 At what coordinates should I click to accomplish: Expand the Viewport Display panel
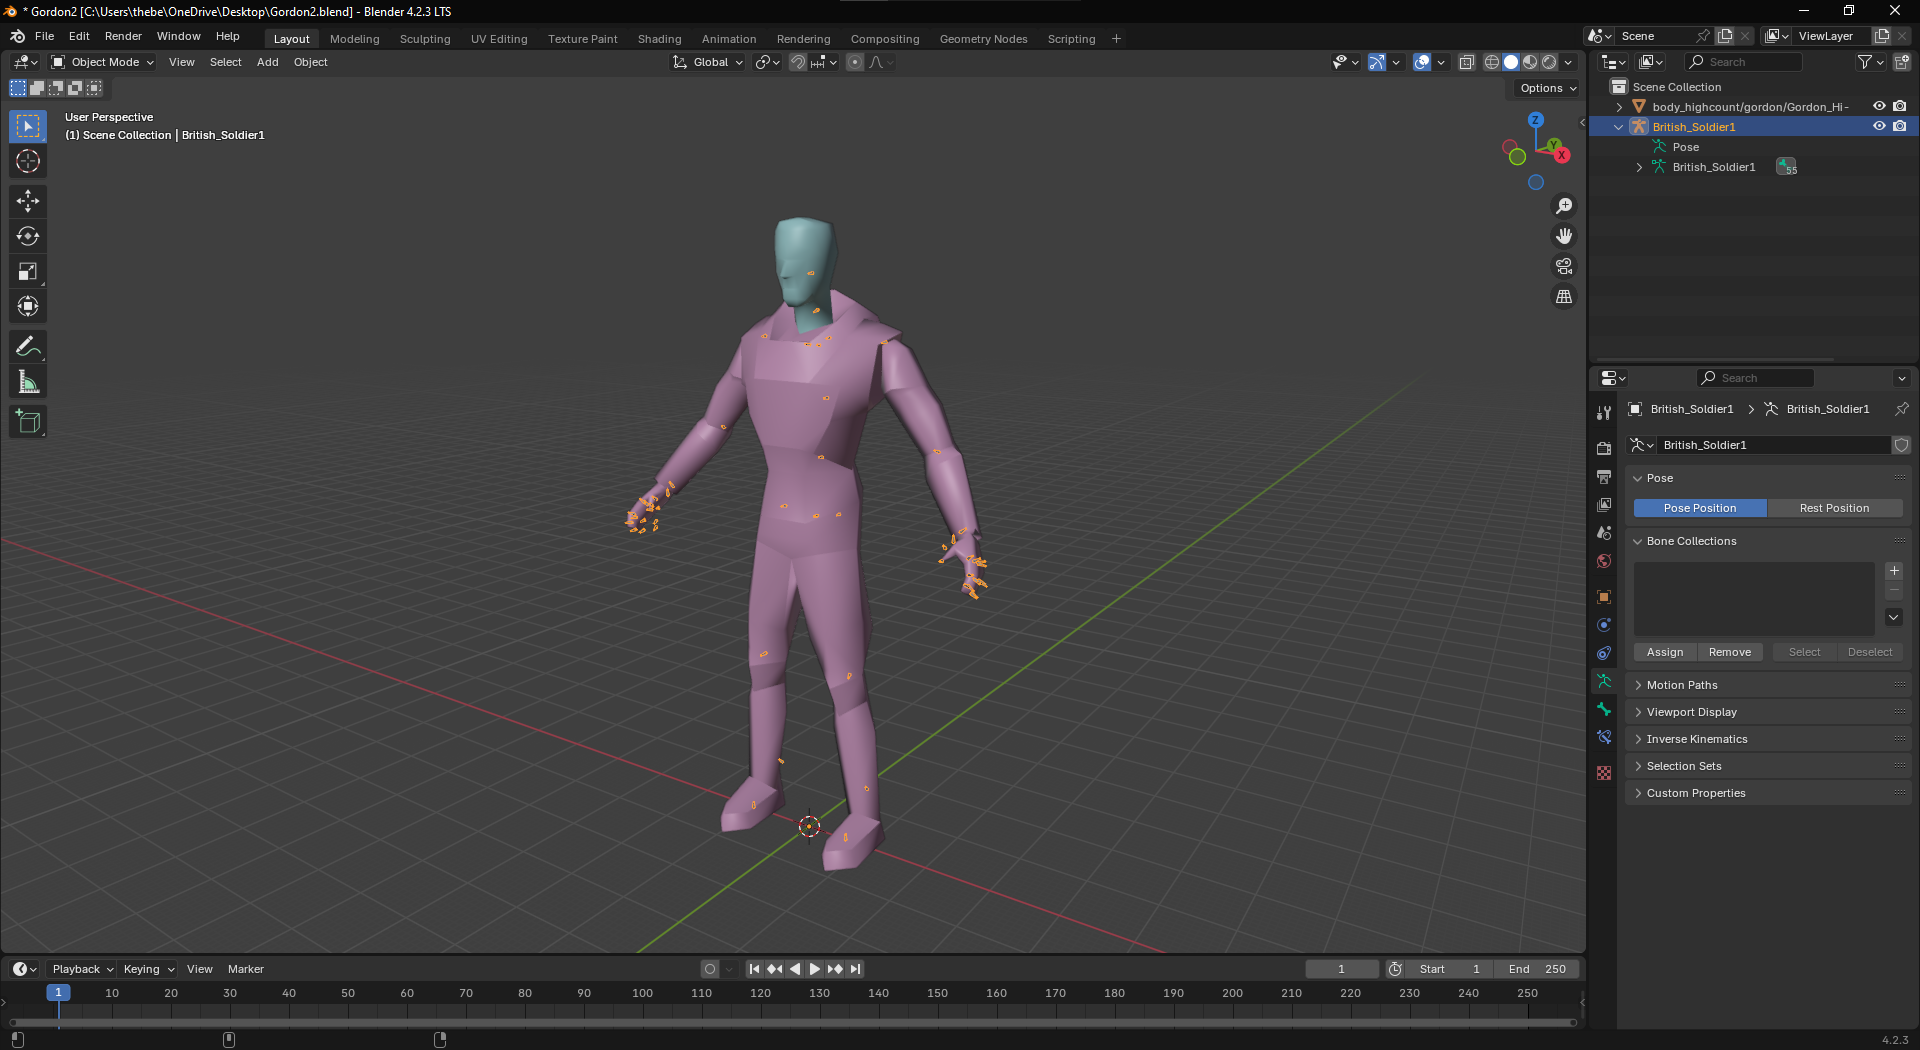tap(1691, 712)
